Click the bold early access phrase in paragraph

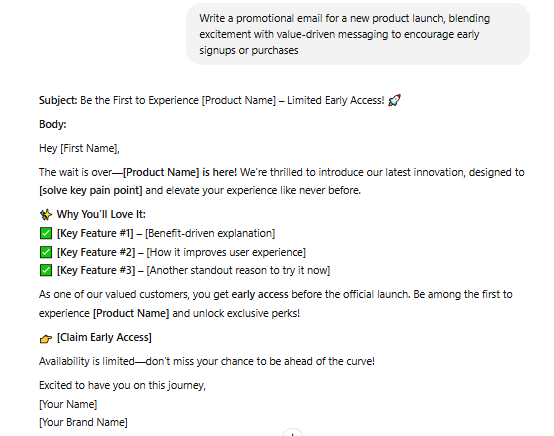pyautogui.click(x=260, y=294)
